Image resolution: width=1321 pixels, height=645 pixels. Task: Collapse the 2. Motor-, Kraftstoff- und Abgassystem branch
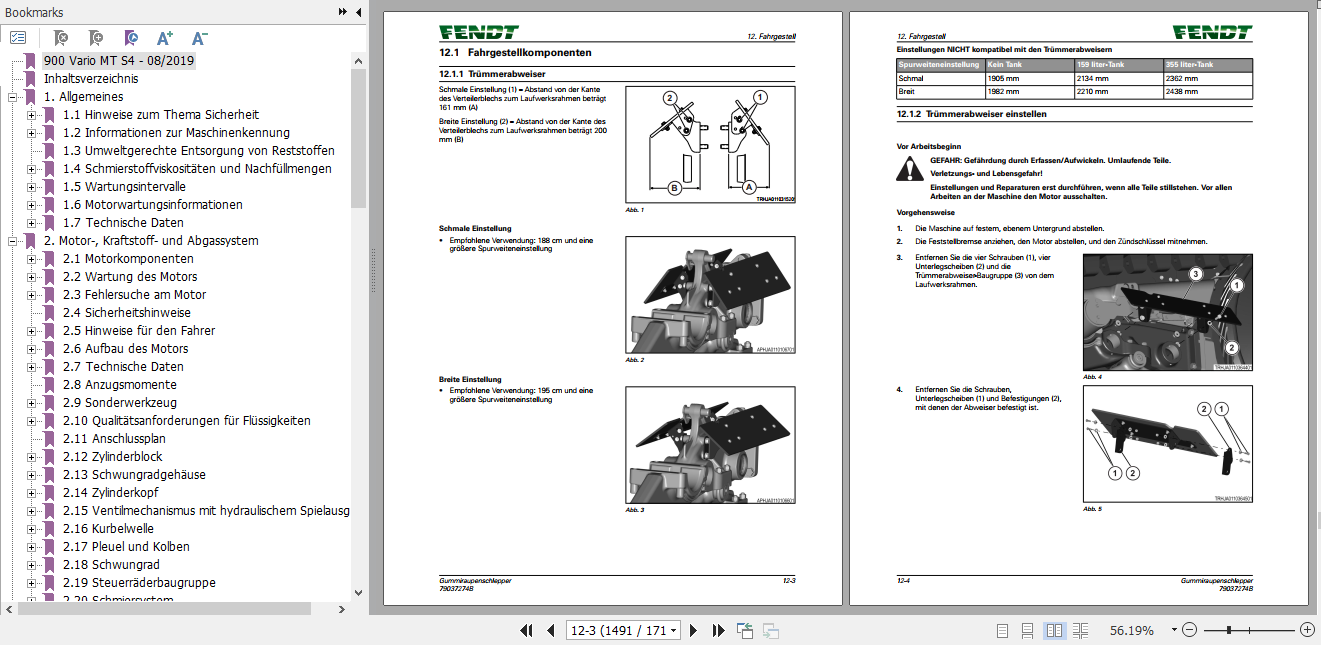pos(13,241)
